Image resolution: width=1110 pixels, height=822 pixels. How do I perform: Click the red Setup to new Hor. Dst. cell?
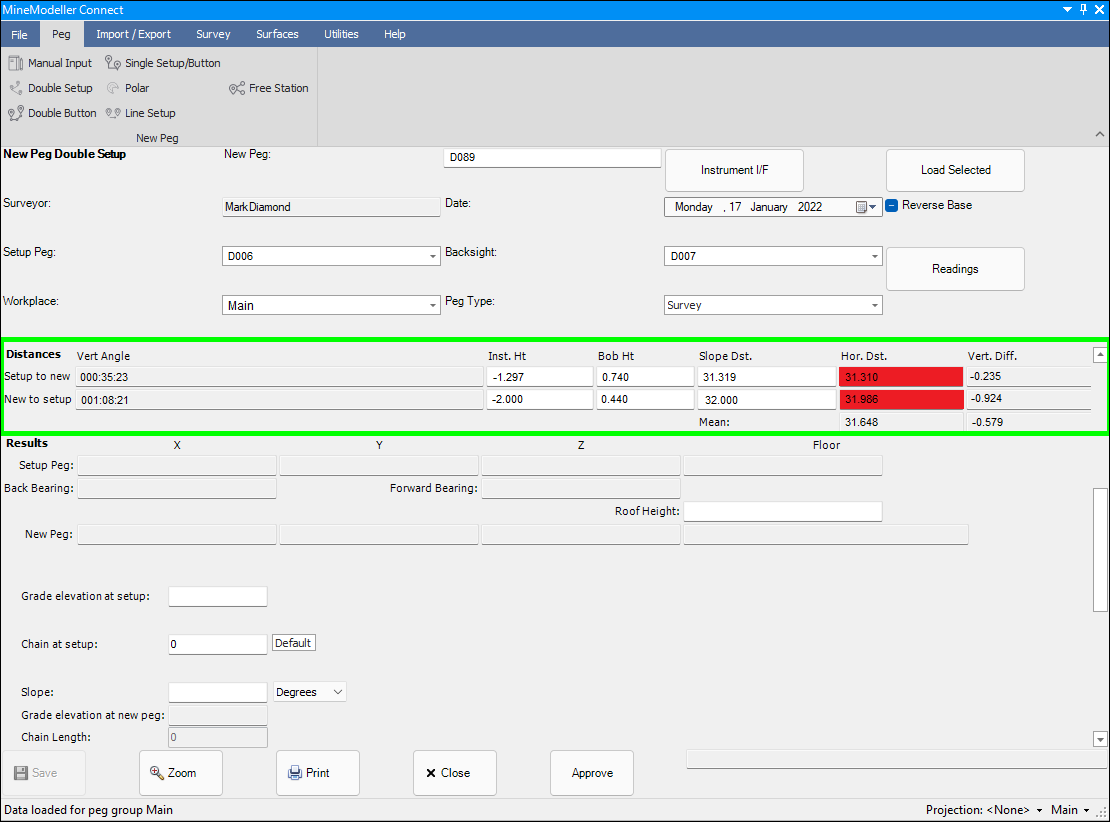click(x=901, y=377)
